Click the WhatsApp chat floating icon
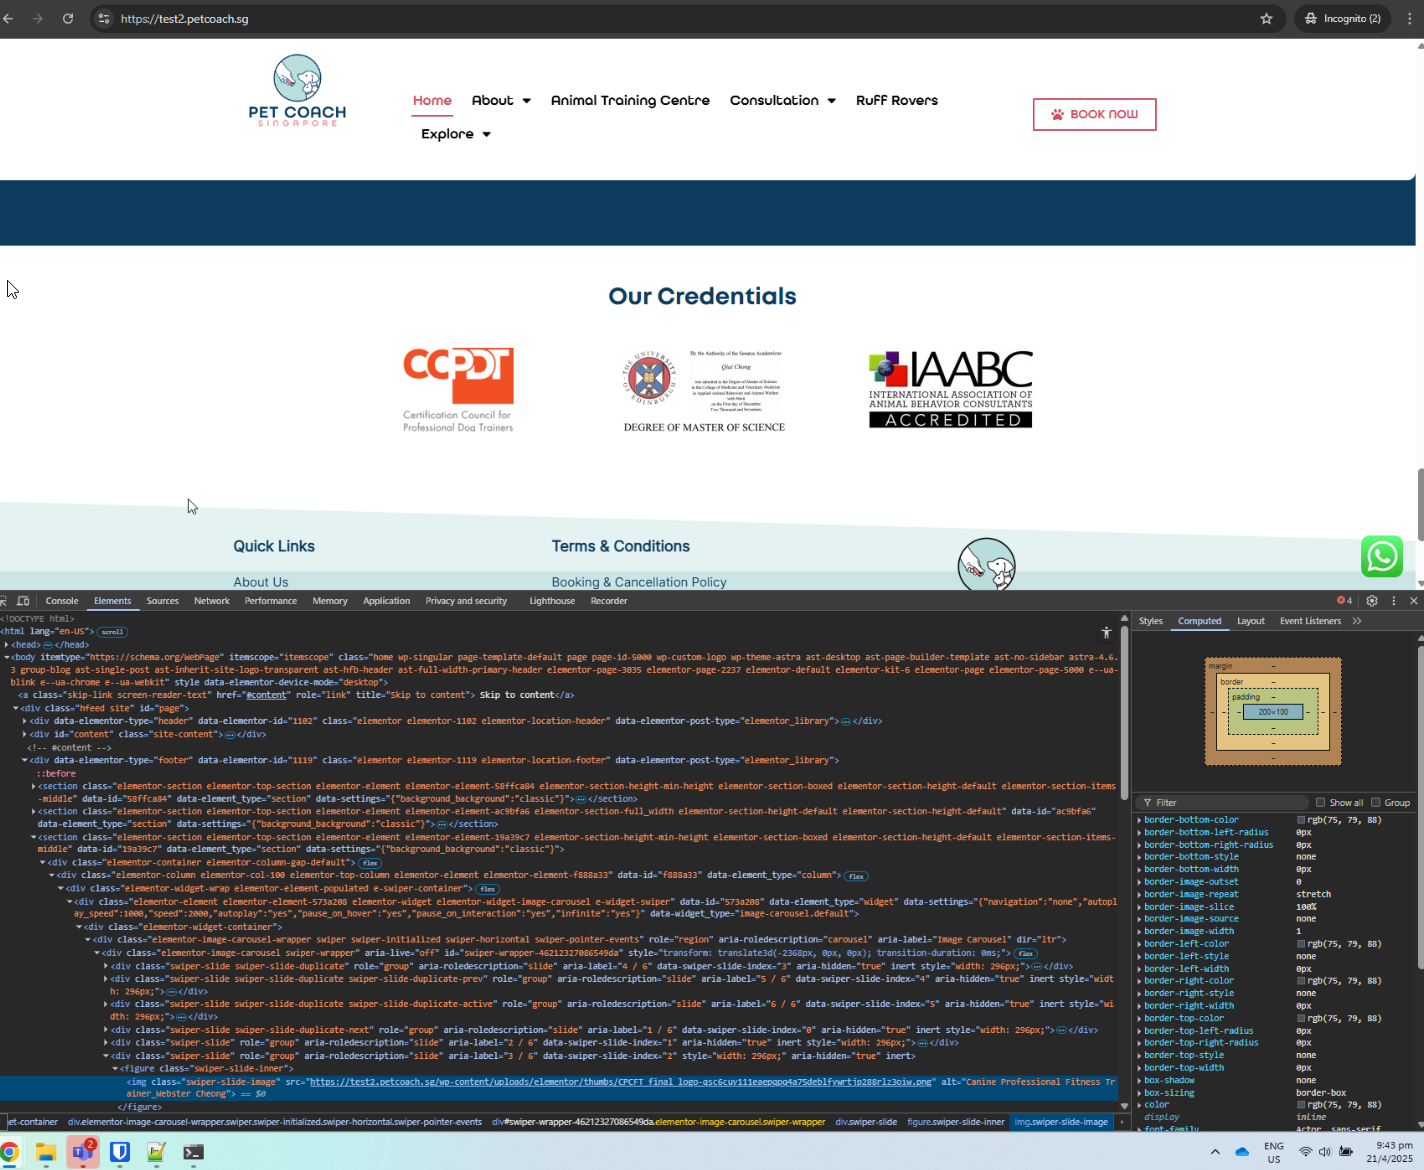The width and height of the screenshot is (1424, 1170). pos(1381,557)
